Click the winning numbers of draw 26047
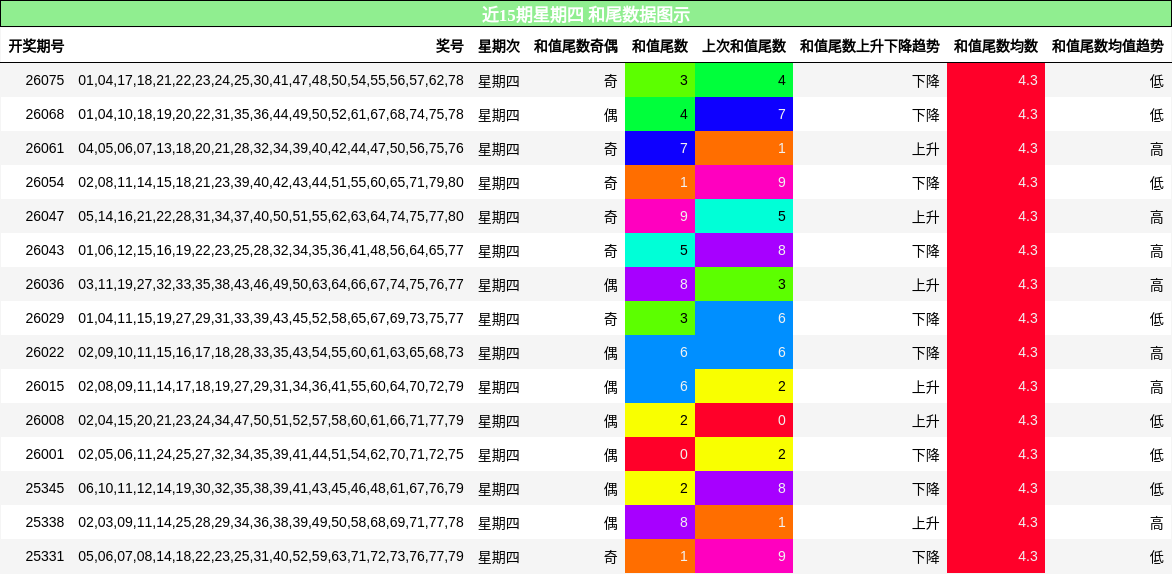Screen dimensions: 1172x574 (271, 216)
